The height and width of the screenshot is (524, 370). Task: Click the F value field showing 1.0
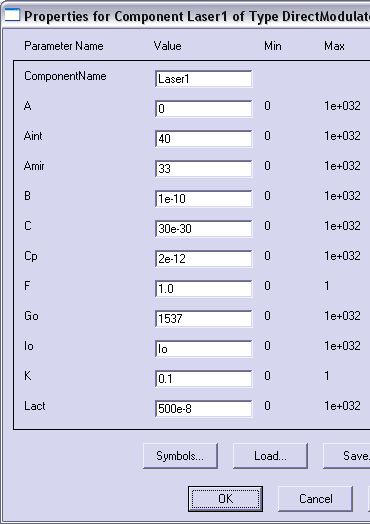click(x=204, y=289)
